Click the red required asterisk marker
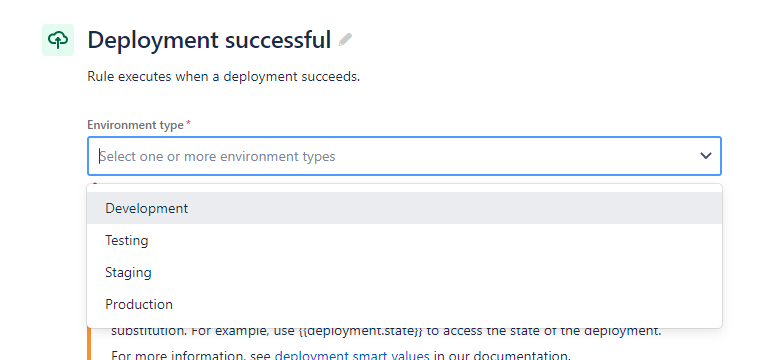The height and width of the screenshot is (360, 776). pos(188,124)
